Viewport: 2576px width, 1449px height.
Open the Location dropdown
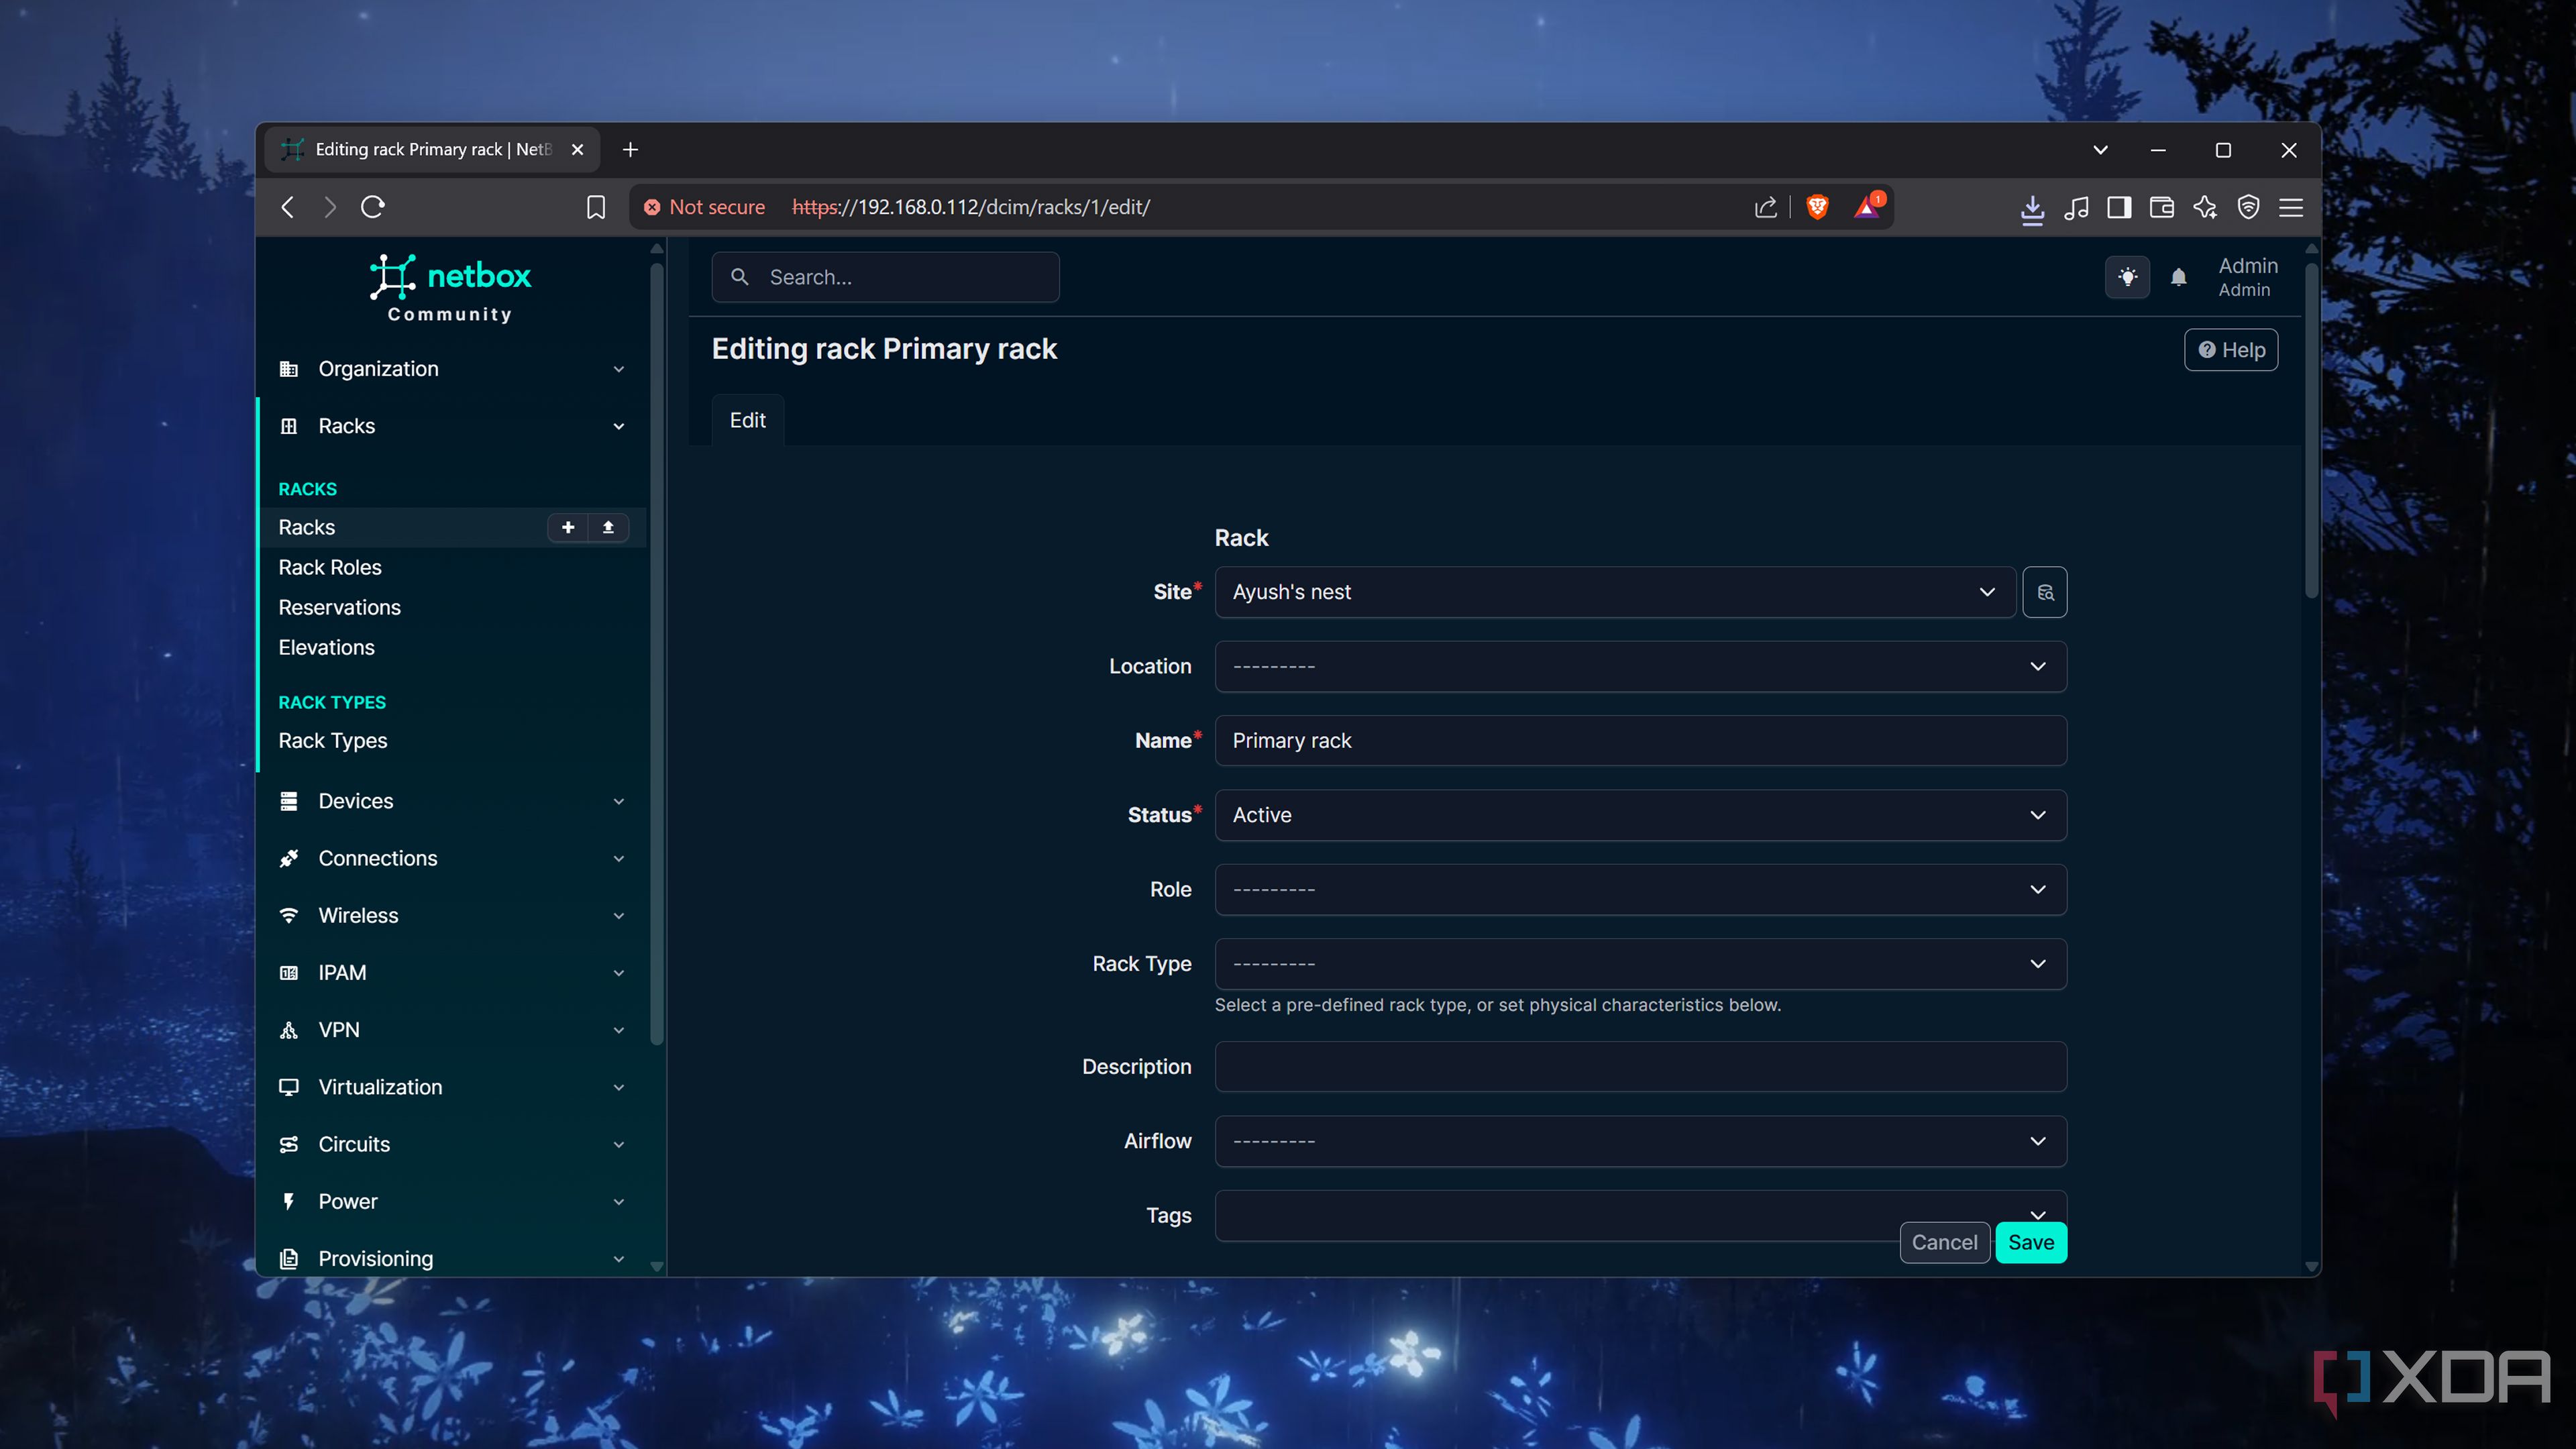[1640, 666]
